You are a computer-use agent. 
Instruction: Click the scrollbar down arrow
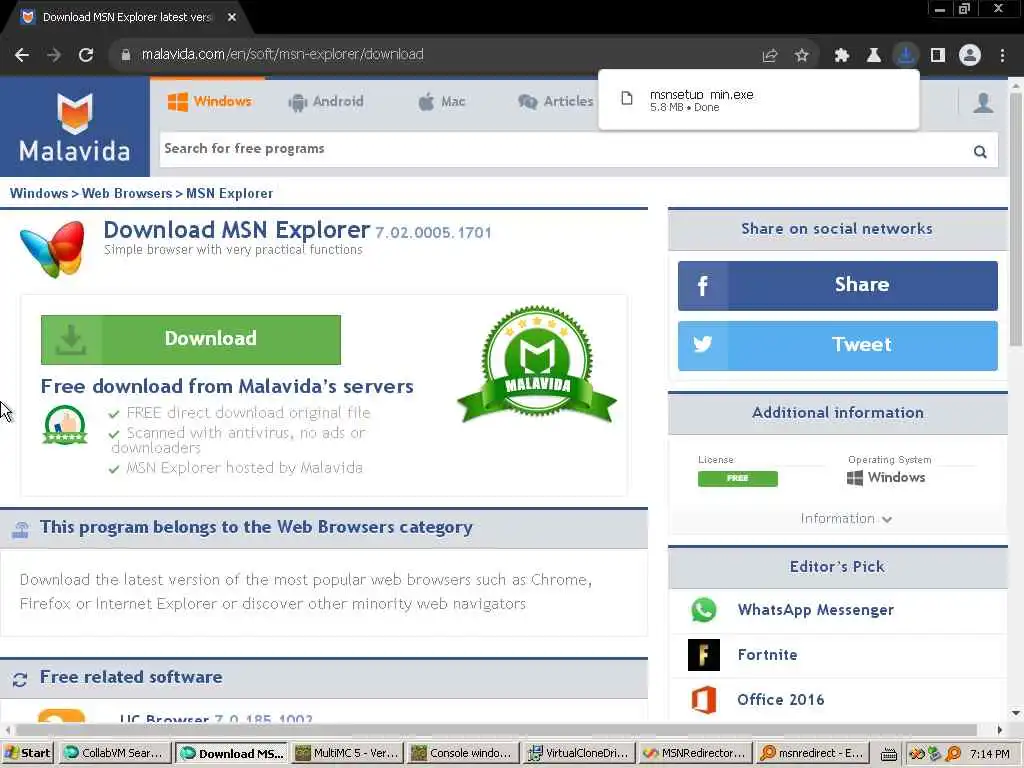[1016, 712]
